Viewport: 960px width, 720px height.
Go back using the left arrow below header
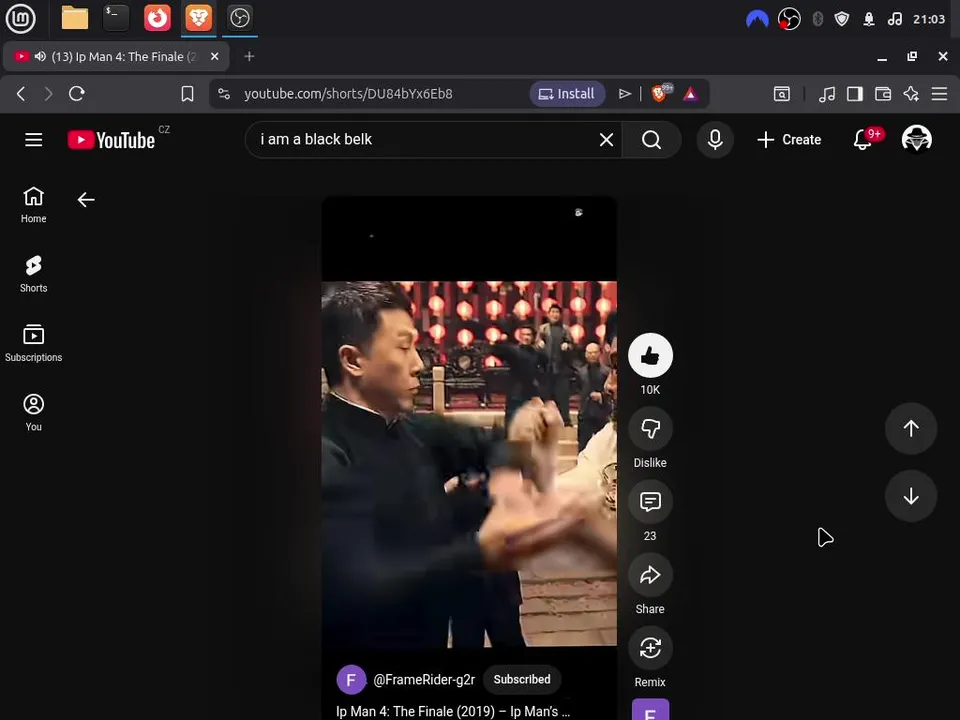pos(86,200)
